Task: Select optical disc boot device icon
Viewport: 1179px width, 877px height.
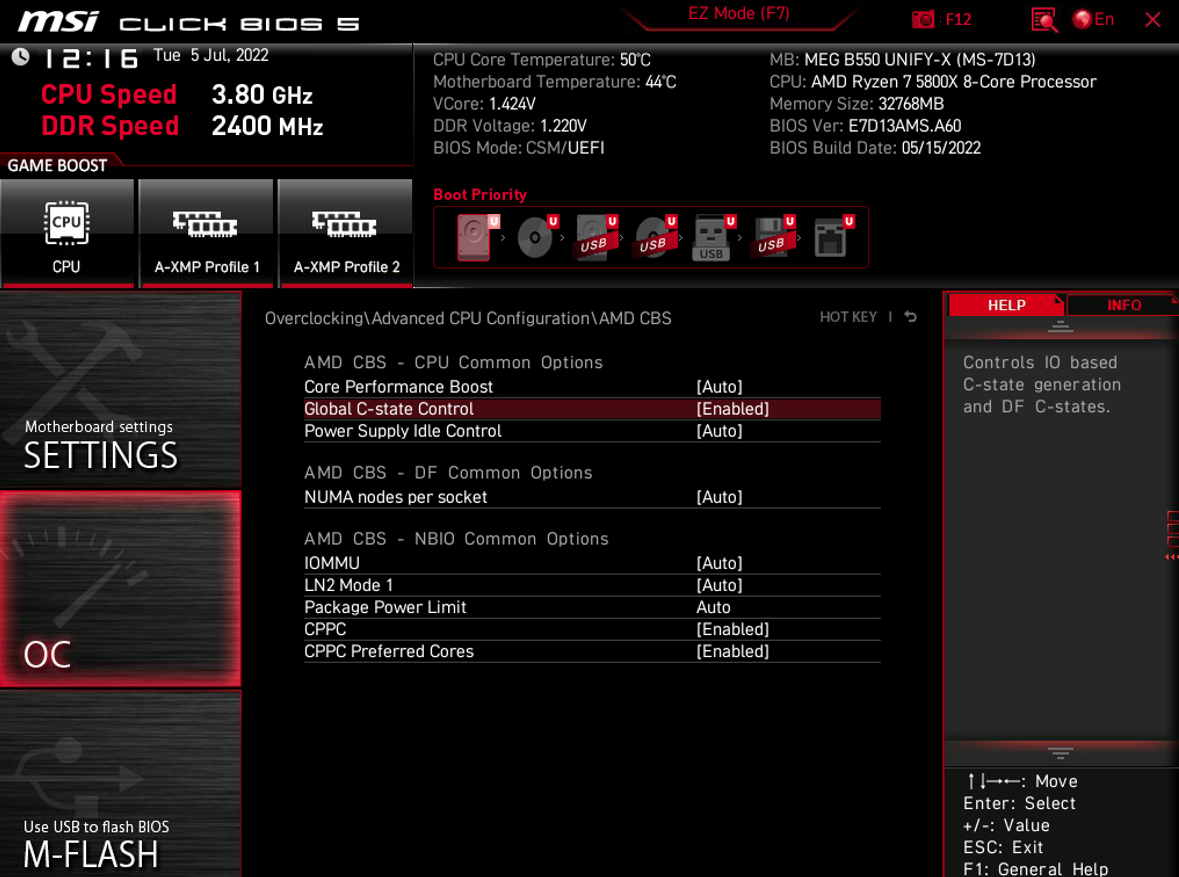Action: tap(537, 237)
